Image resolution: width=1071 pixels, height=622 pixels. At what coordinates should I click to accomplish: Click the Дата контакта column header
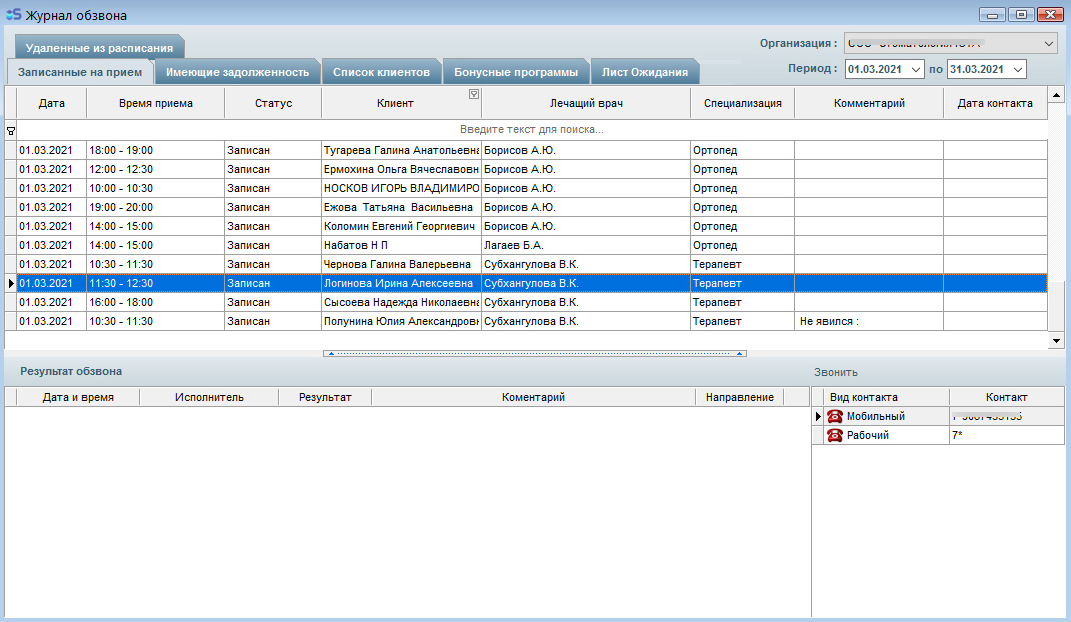[x=994, y=103]
